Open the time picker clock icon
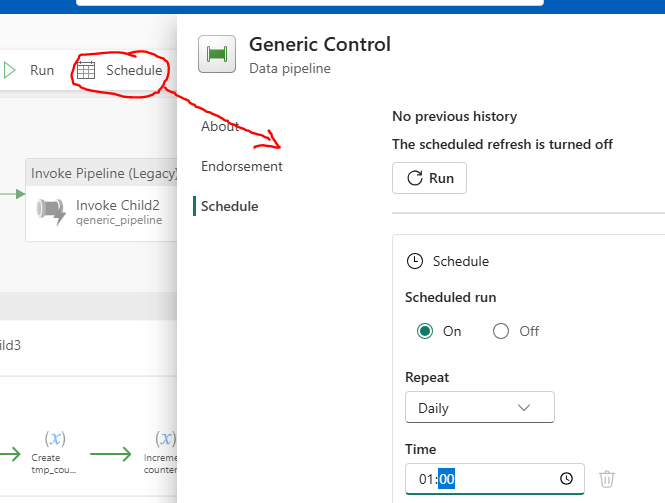Image resolution: width=665 pixels, height=503 pixels. tap(566, 479)
